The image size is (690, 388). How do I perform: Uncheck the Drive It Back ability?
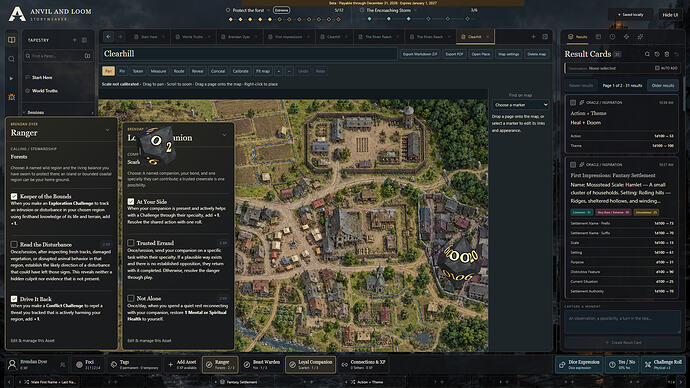[x=14, y=299]
